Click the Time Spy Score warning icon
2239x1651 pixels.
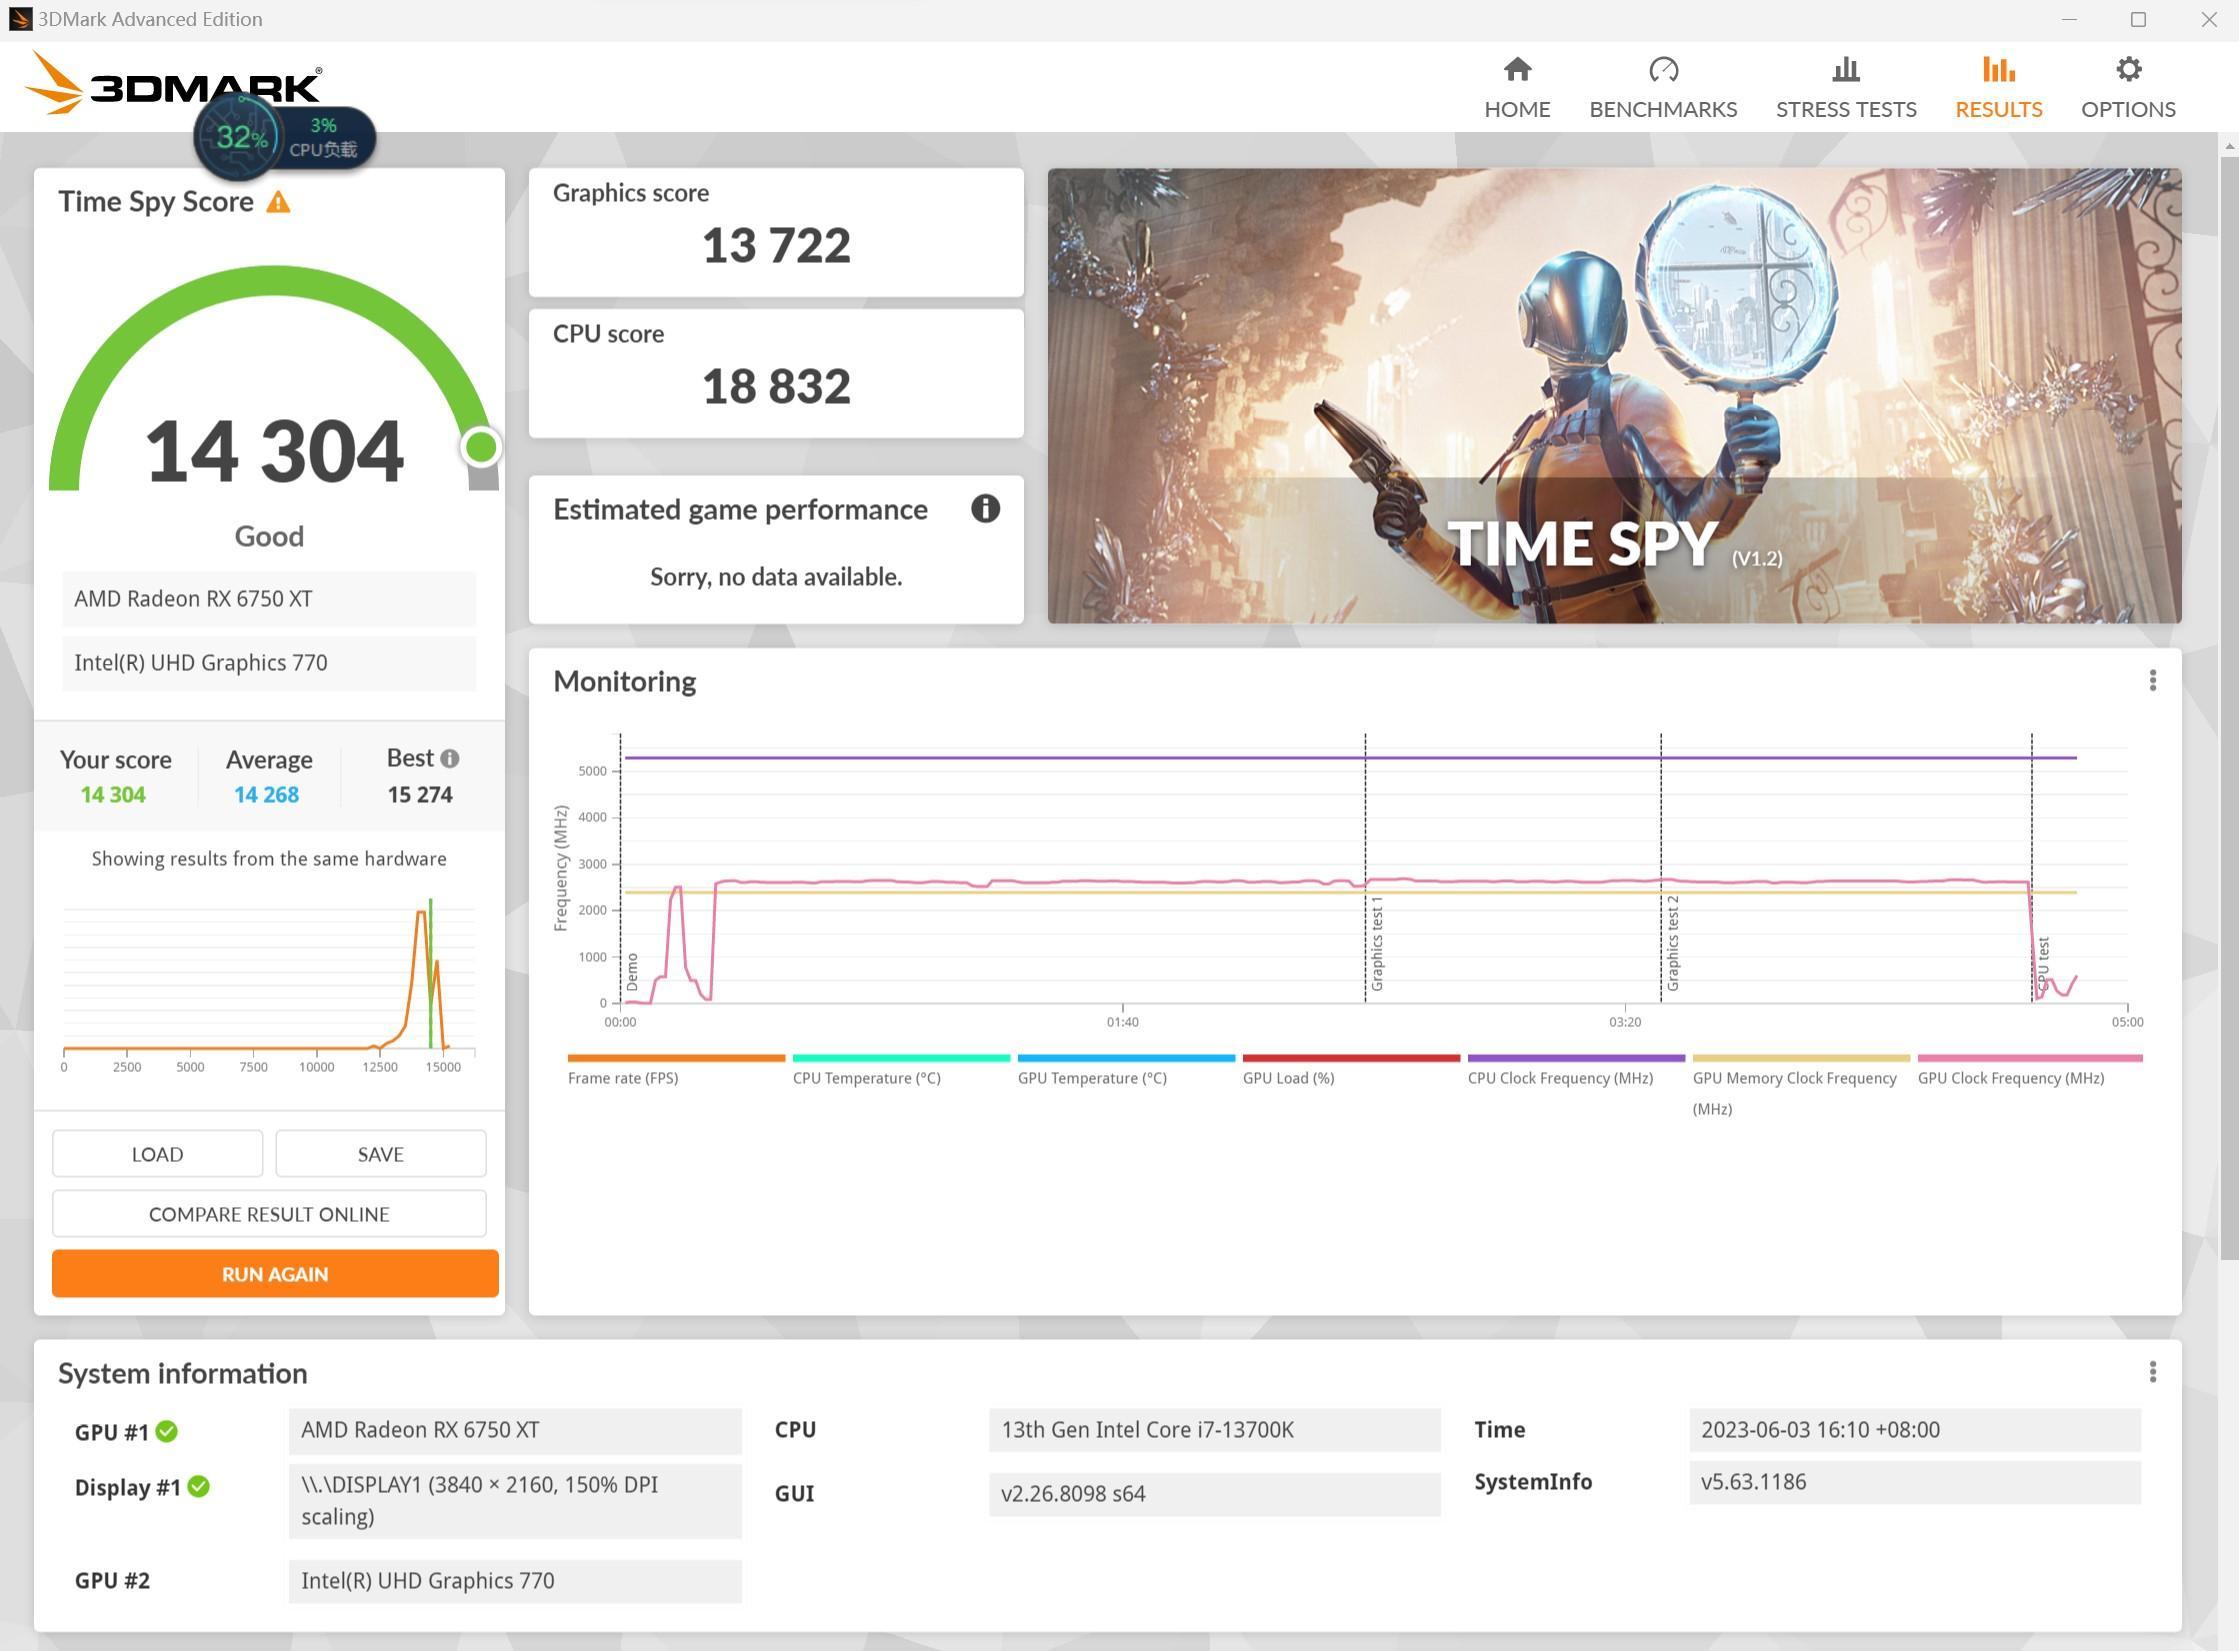tap(278, 203)
